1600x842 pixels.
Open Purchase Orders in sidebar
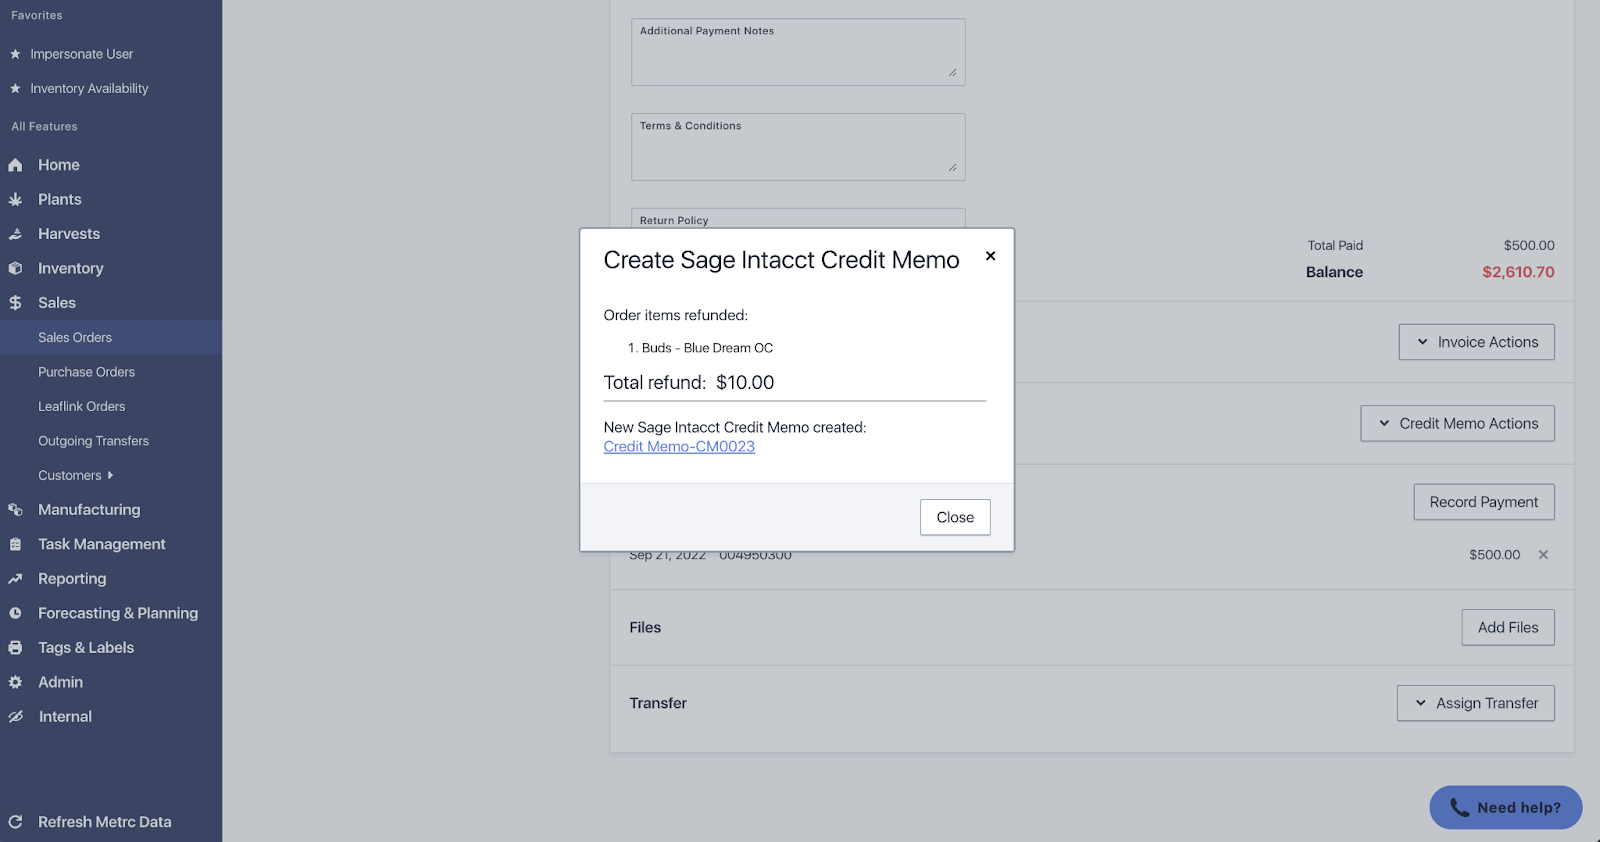[86, 372]
